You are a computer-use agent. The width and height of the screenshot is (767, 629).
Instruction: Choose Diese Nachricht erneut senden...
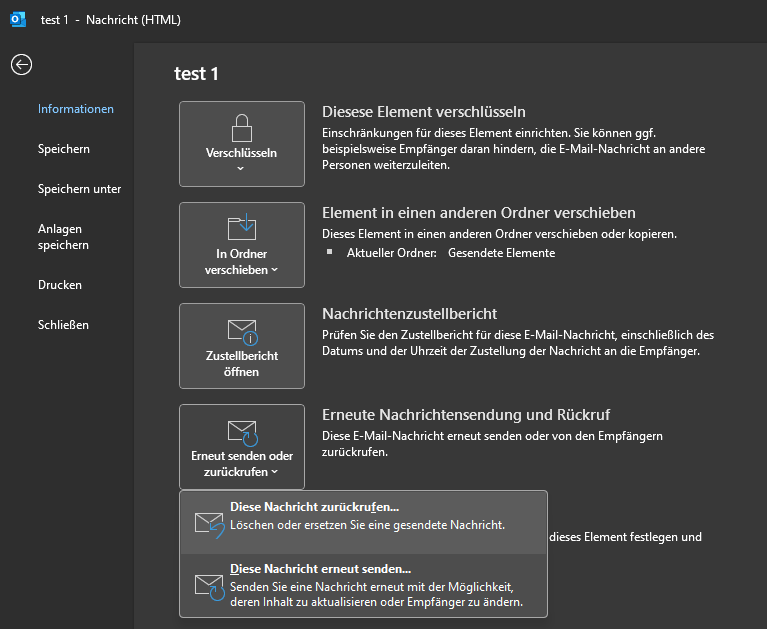[363, 585]
